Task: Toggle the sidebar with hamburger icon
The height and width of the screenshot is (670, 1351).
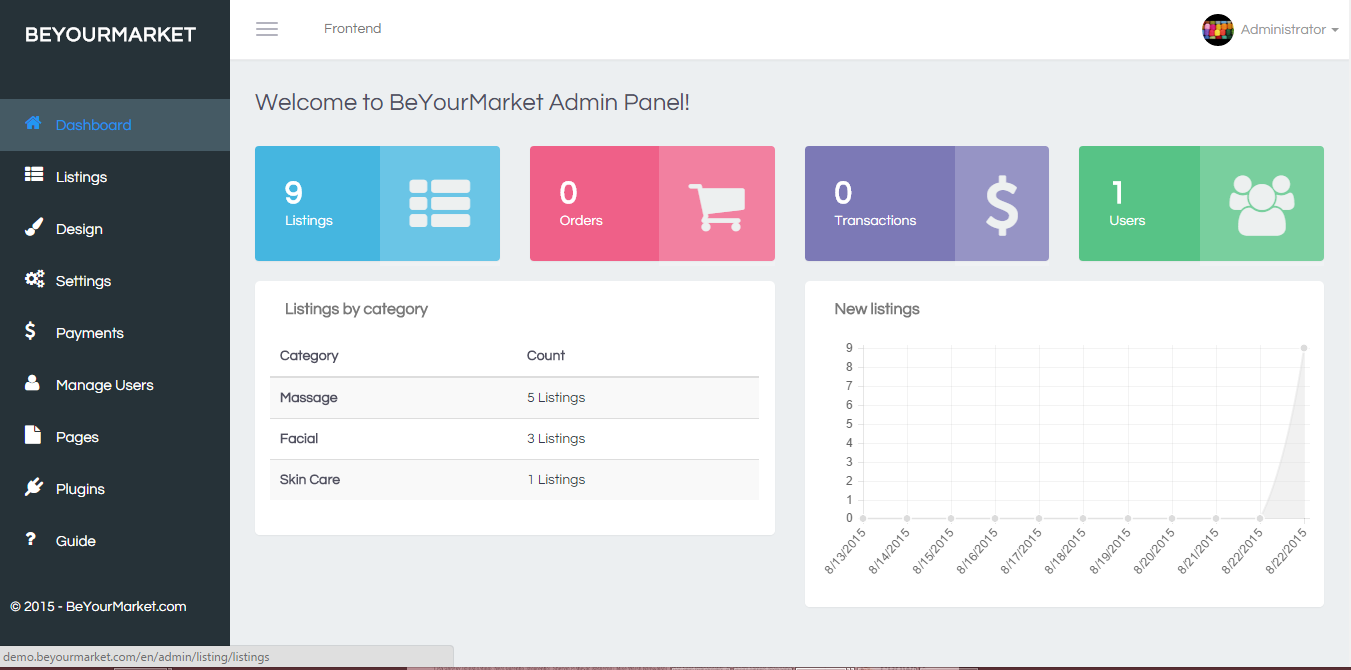Action: click(x=267, y=29)
